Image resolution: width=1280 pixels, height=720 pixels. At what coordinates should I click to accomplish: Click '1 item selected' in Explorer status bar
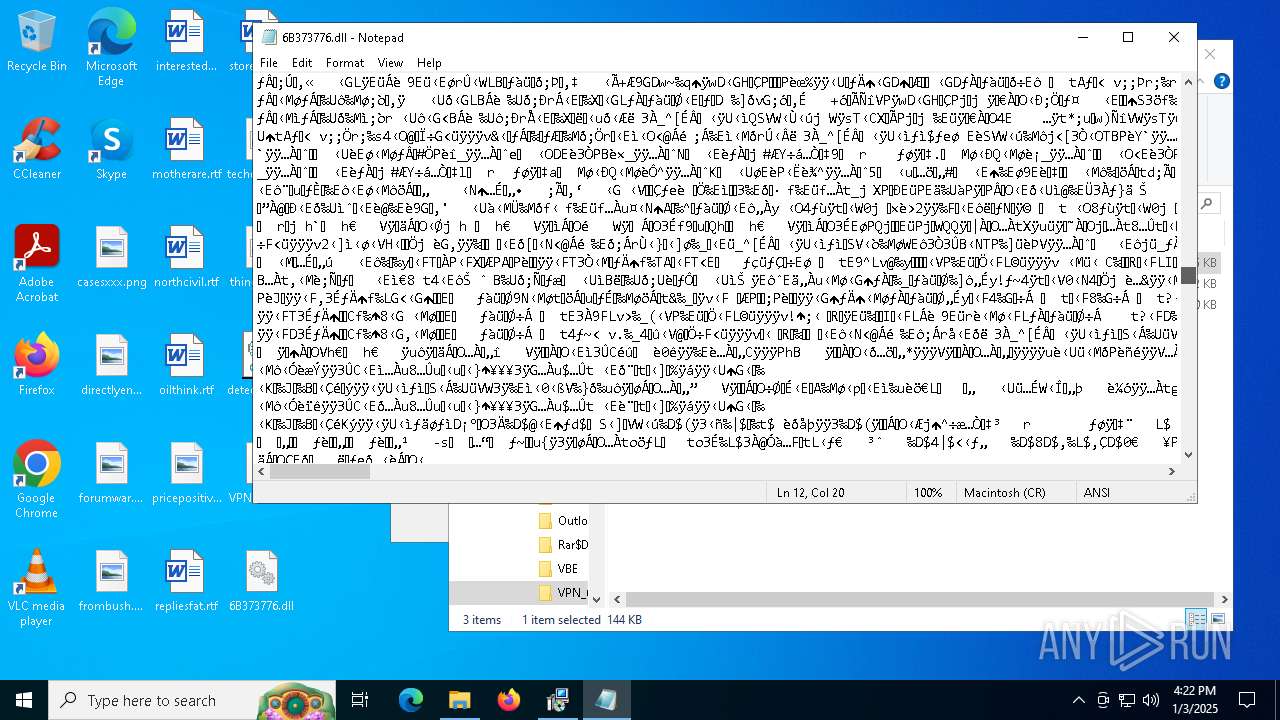(561, 619)
